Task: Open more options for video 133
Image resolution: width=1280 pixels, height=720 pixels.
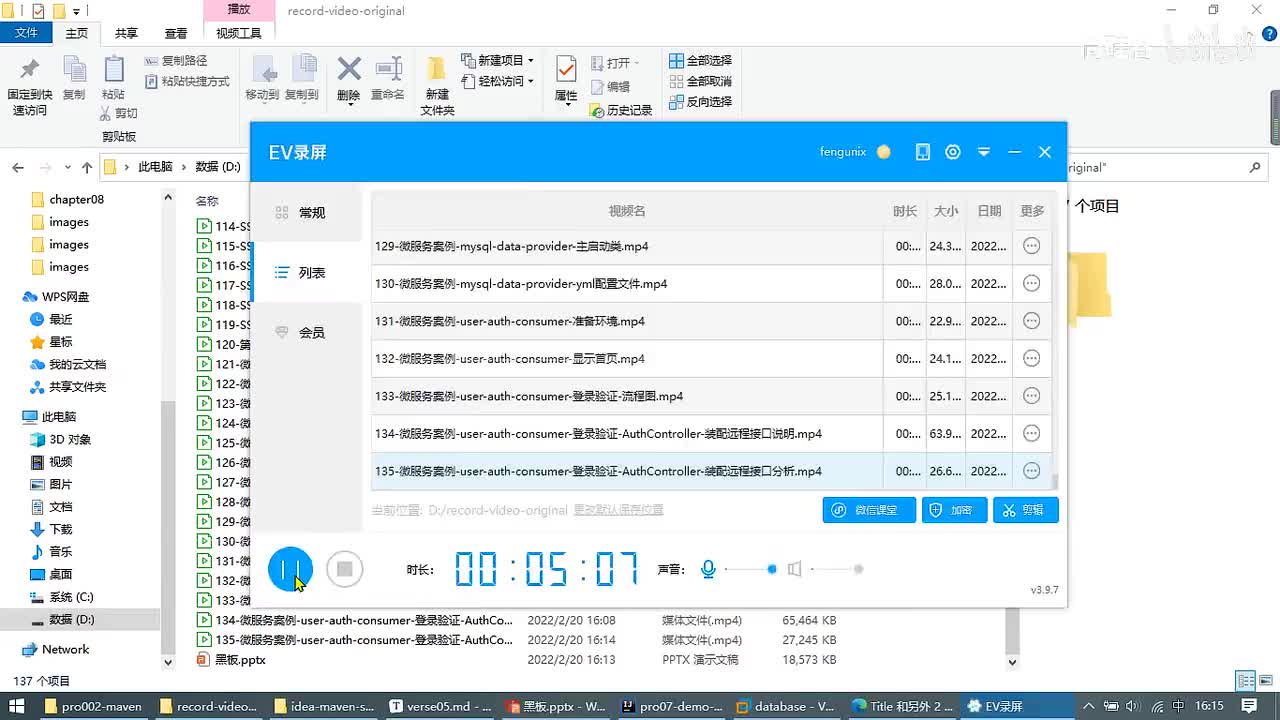Action: [1032, 396]
